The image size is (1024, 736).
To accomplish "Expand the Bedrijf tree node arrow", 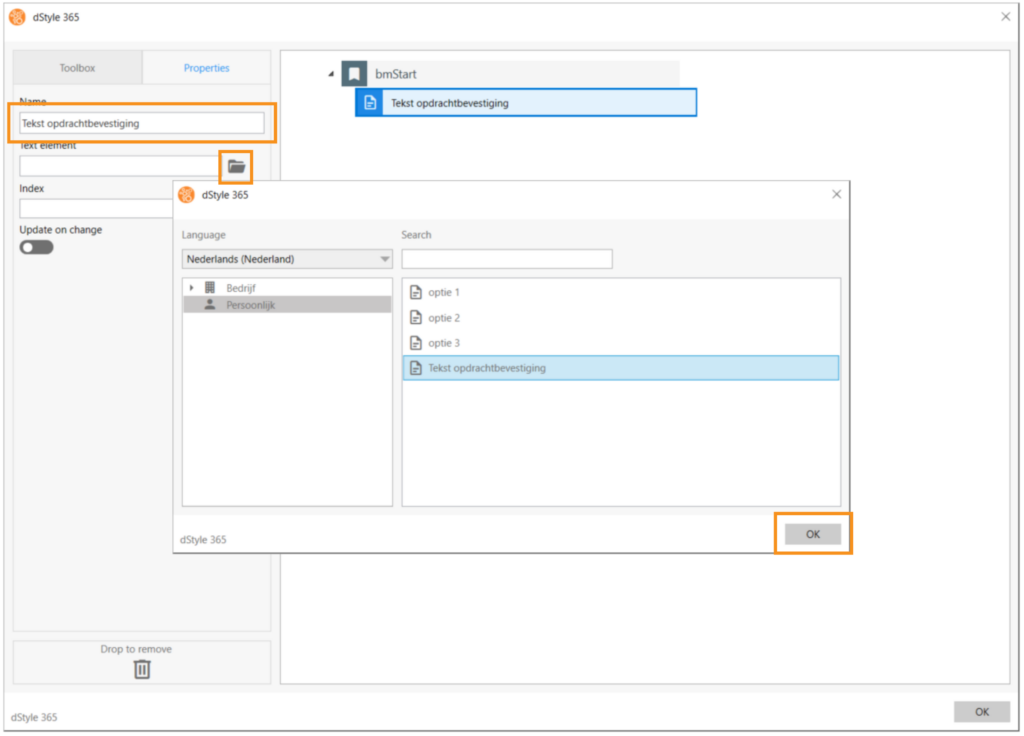I will [x=191, y=287].
